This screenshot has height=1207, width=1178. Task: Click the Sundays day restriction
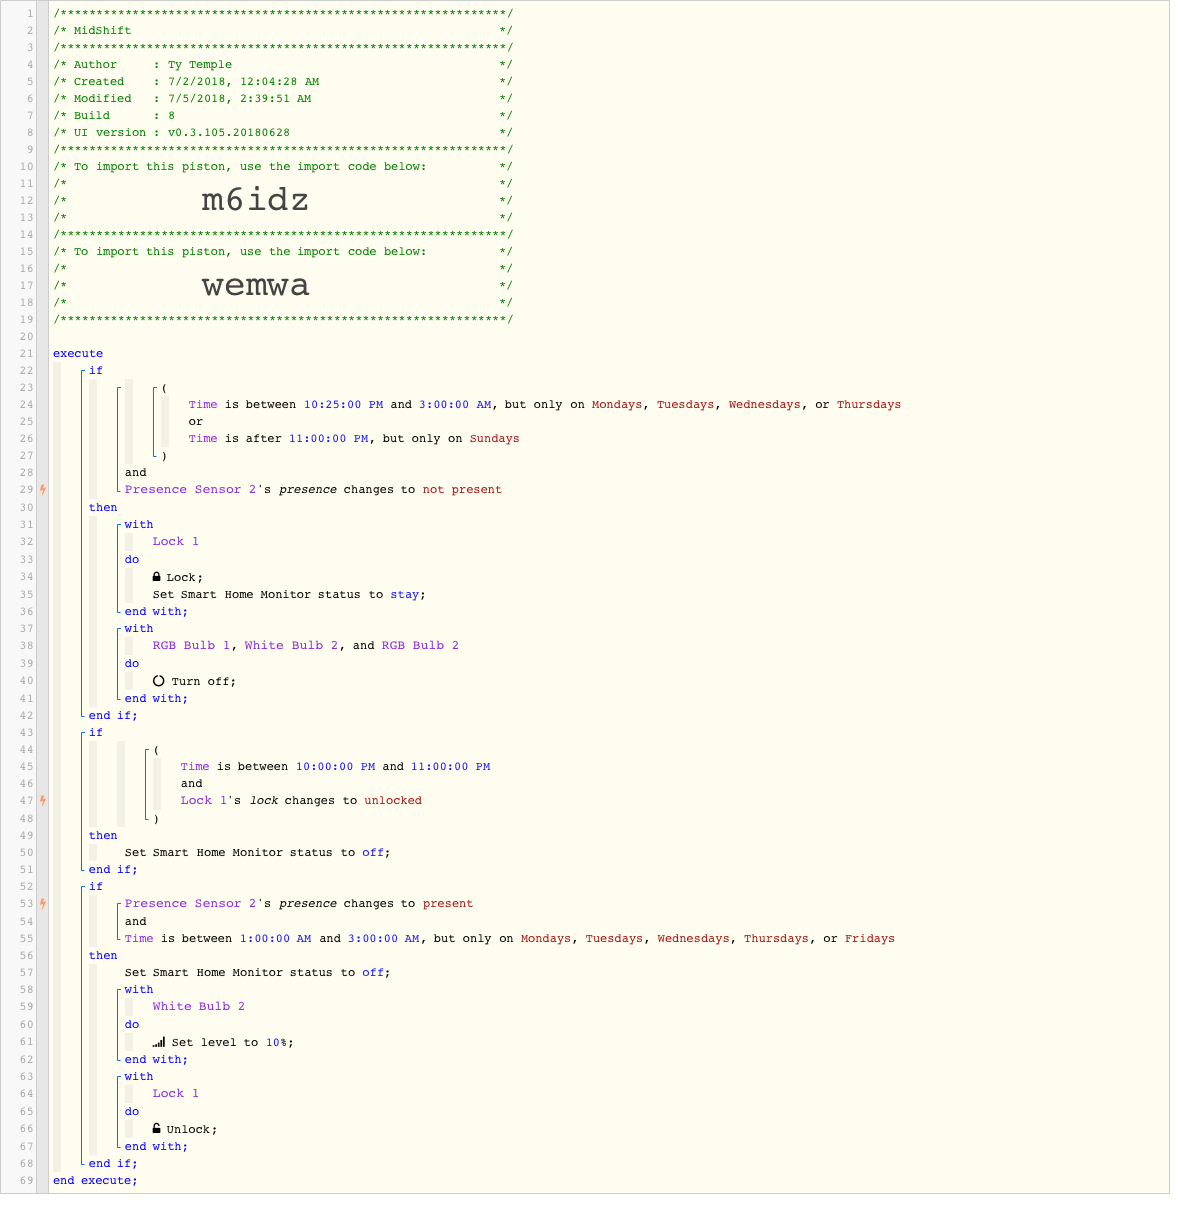[494, 439]
